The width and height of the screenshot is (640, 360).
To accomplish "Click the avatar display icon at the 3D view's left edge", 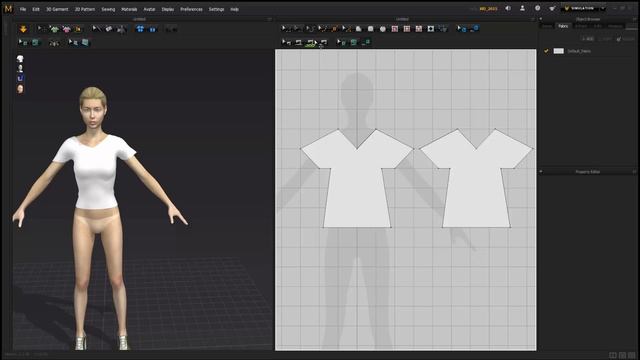I will coord(20,69).
